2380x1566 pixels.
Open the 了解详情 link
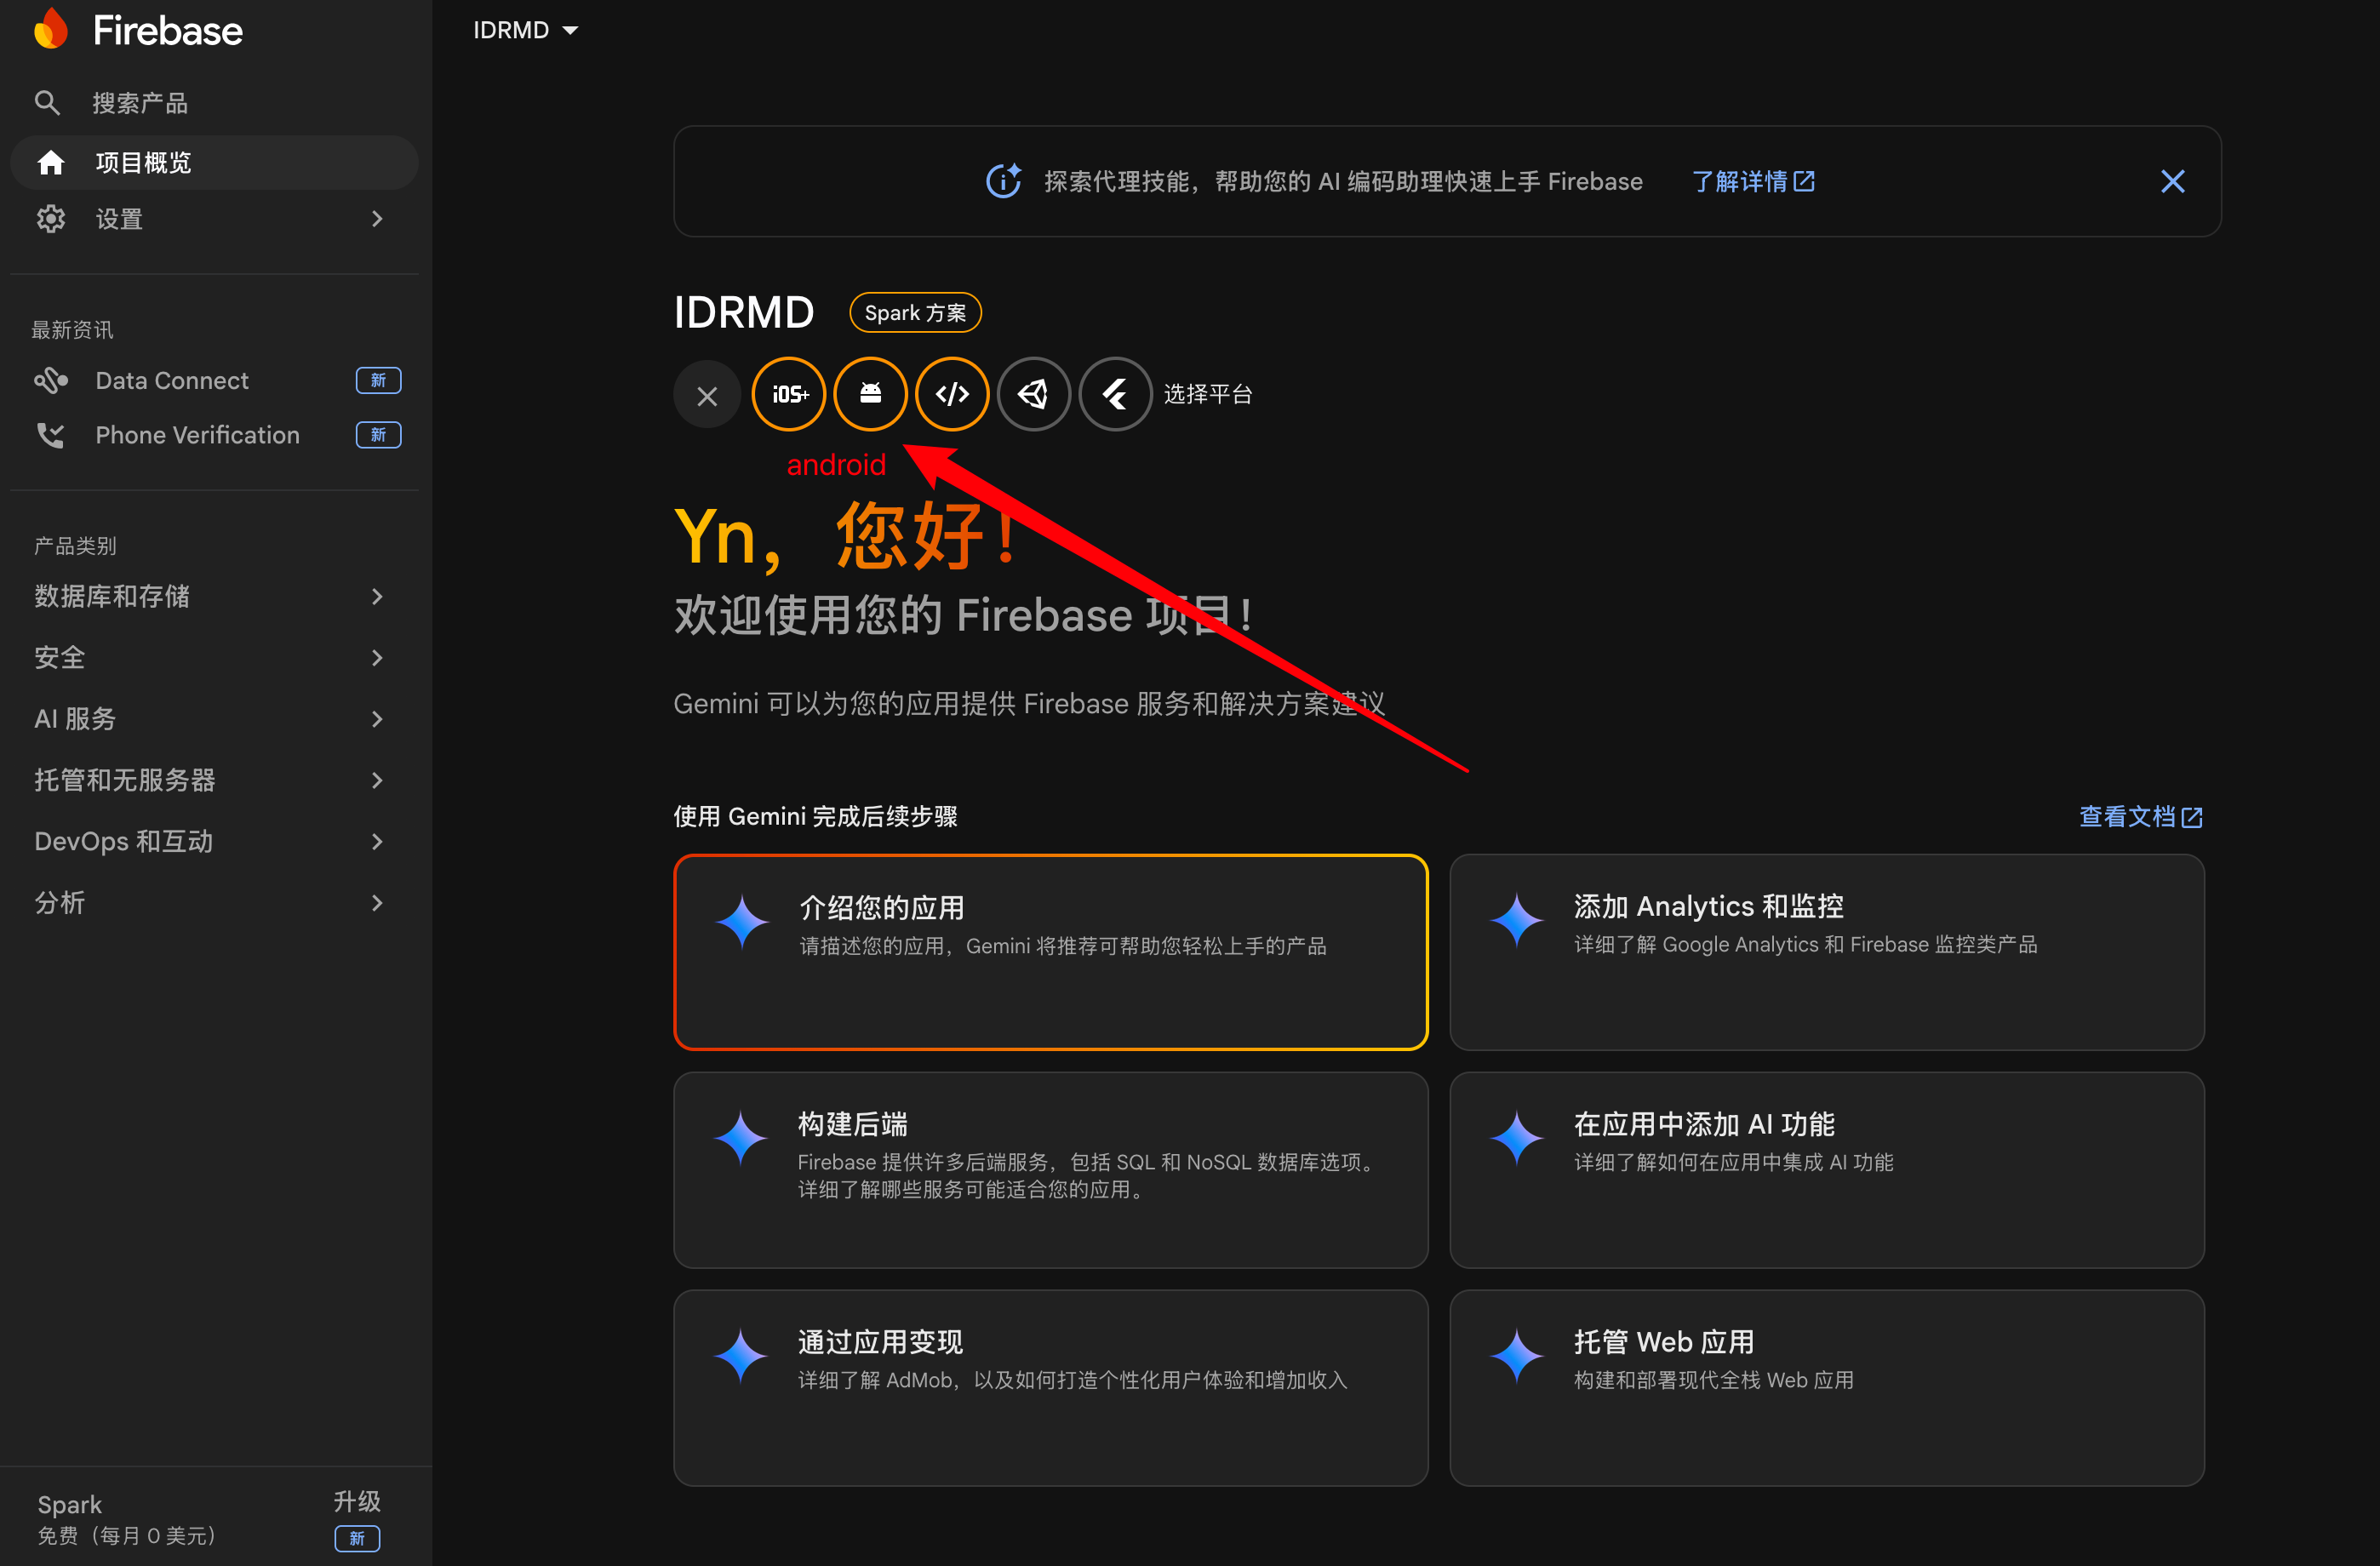coord(1753,181)
